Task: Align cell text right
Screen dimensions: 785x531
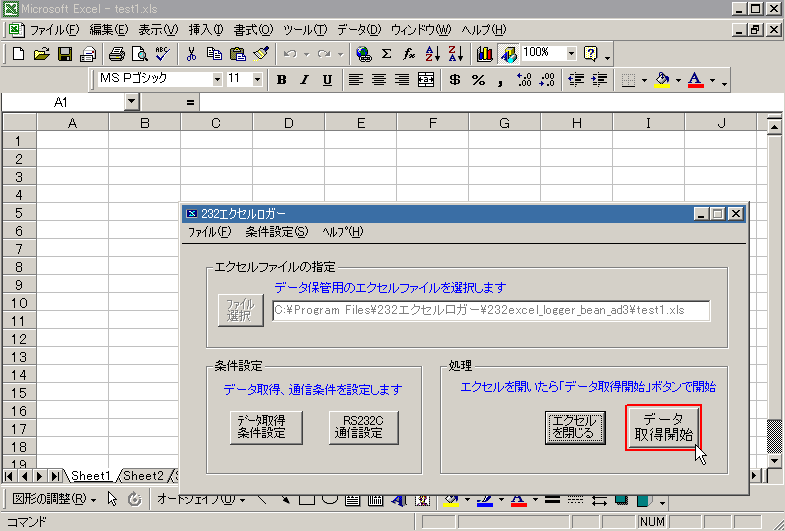Action: [x=402, y=80]
